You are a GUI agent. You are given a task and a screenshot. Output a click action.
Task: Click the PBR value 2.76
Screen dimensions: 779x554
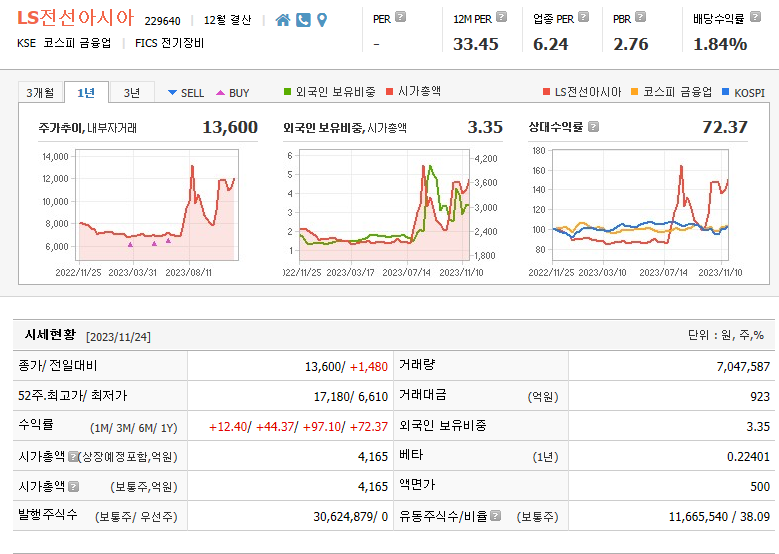(x=631, y=44)
